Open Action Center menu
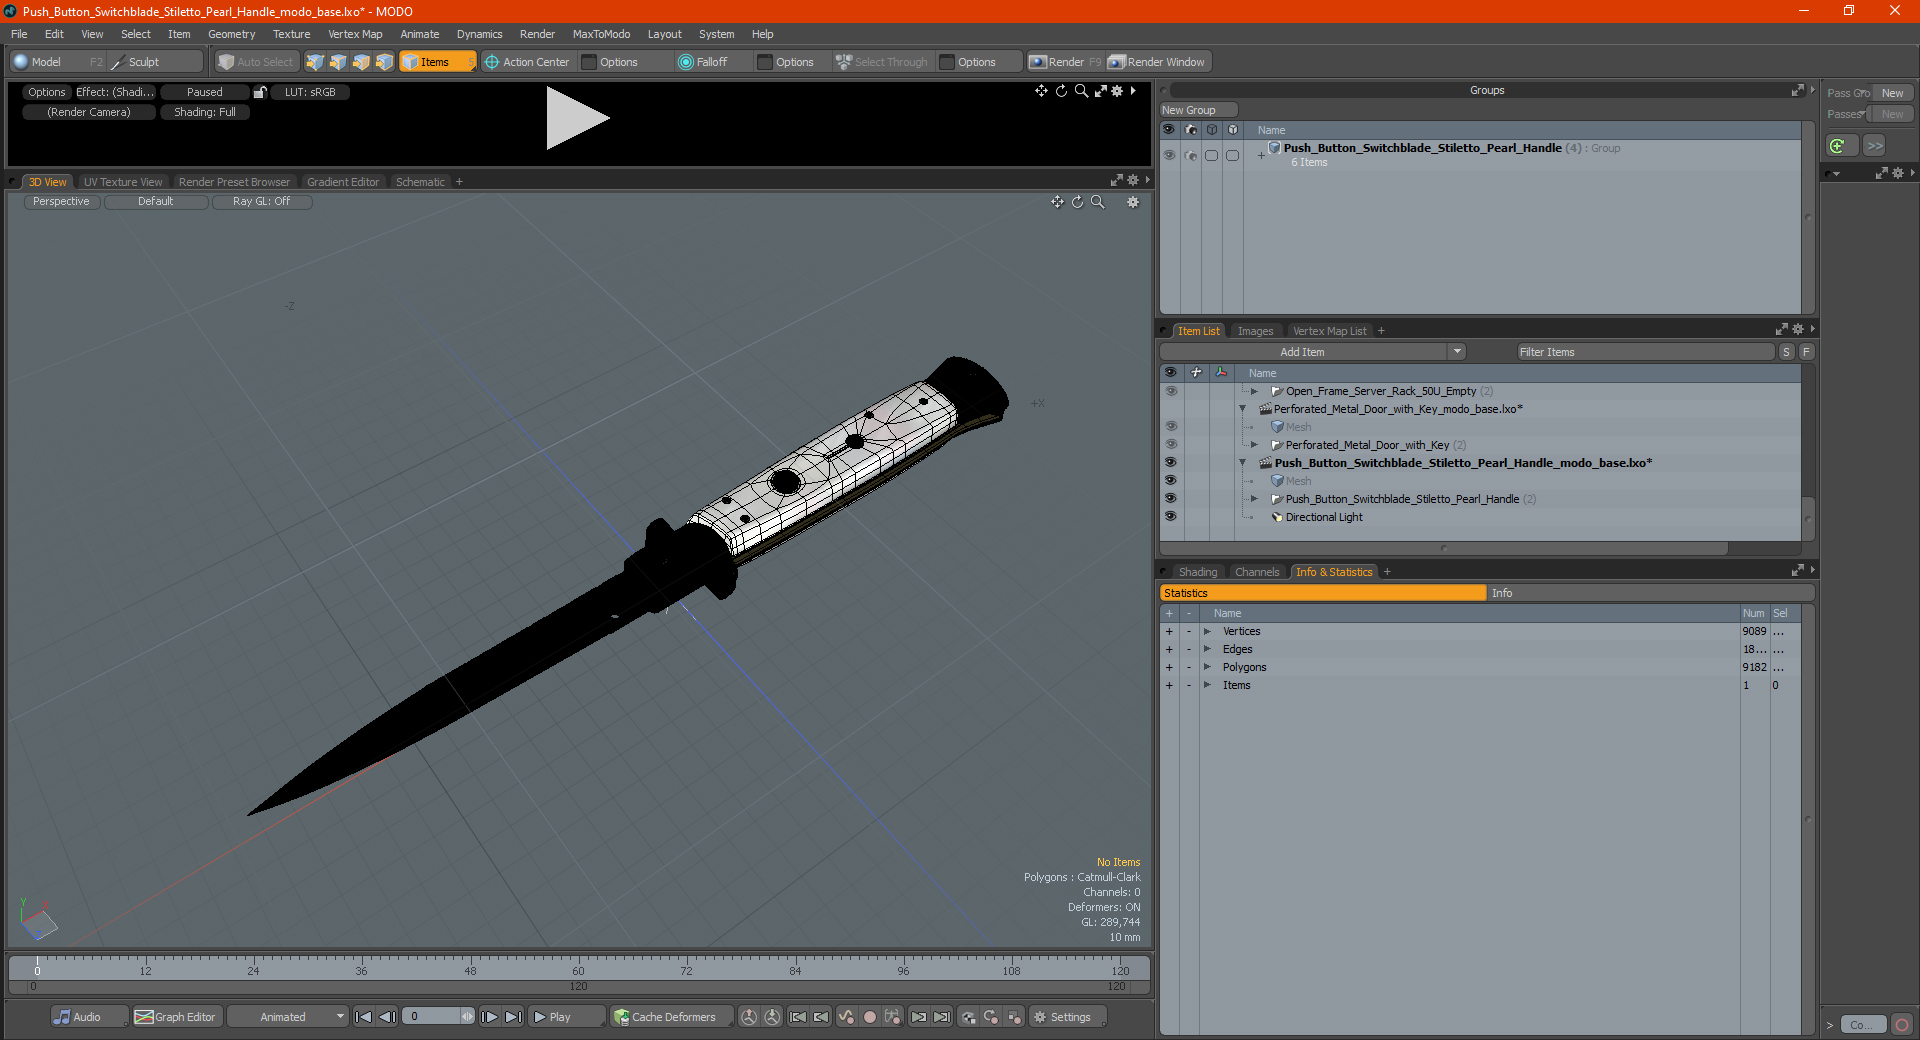The width and height of the screenshot is (1920, 1040). pos(527,62)
